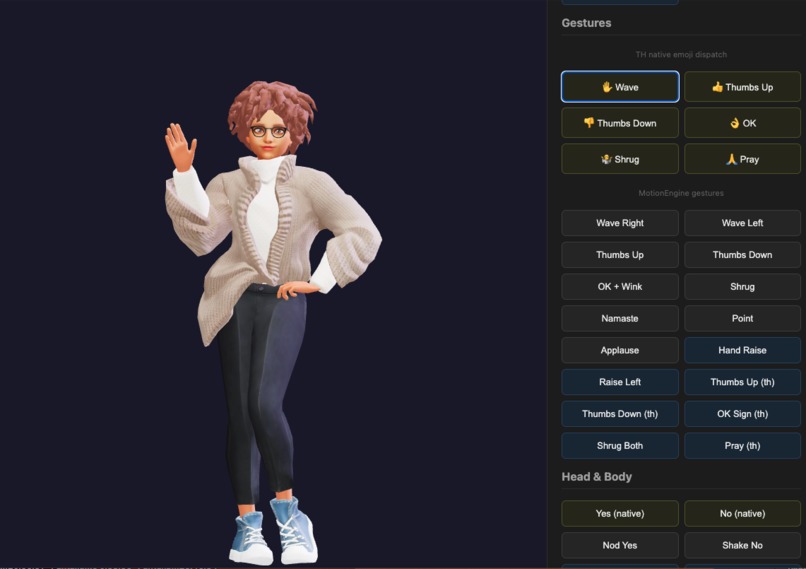The width and height of the screenshot is (806, 569).
Task: Play the Wave Right gesture
Action: point(620,223)
